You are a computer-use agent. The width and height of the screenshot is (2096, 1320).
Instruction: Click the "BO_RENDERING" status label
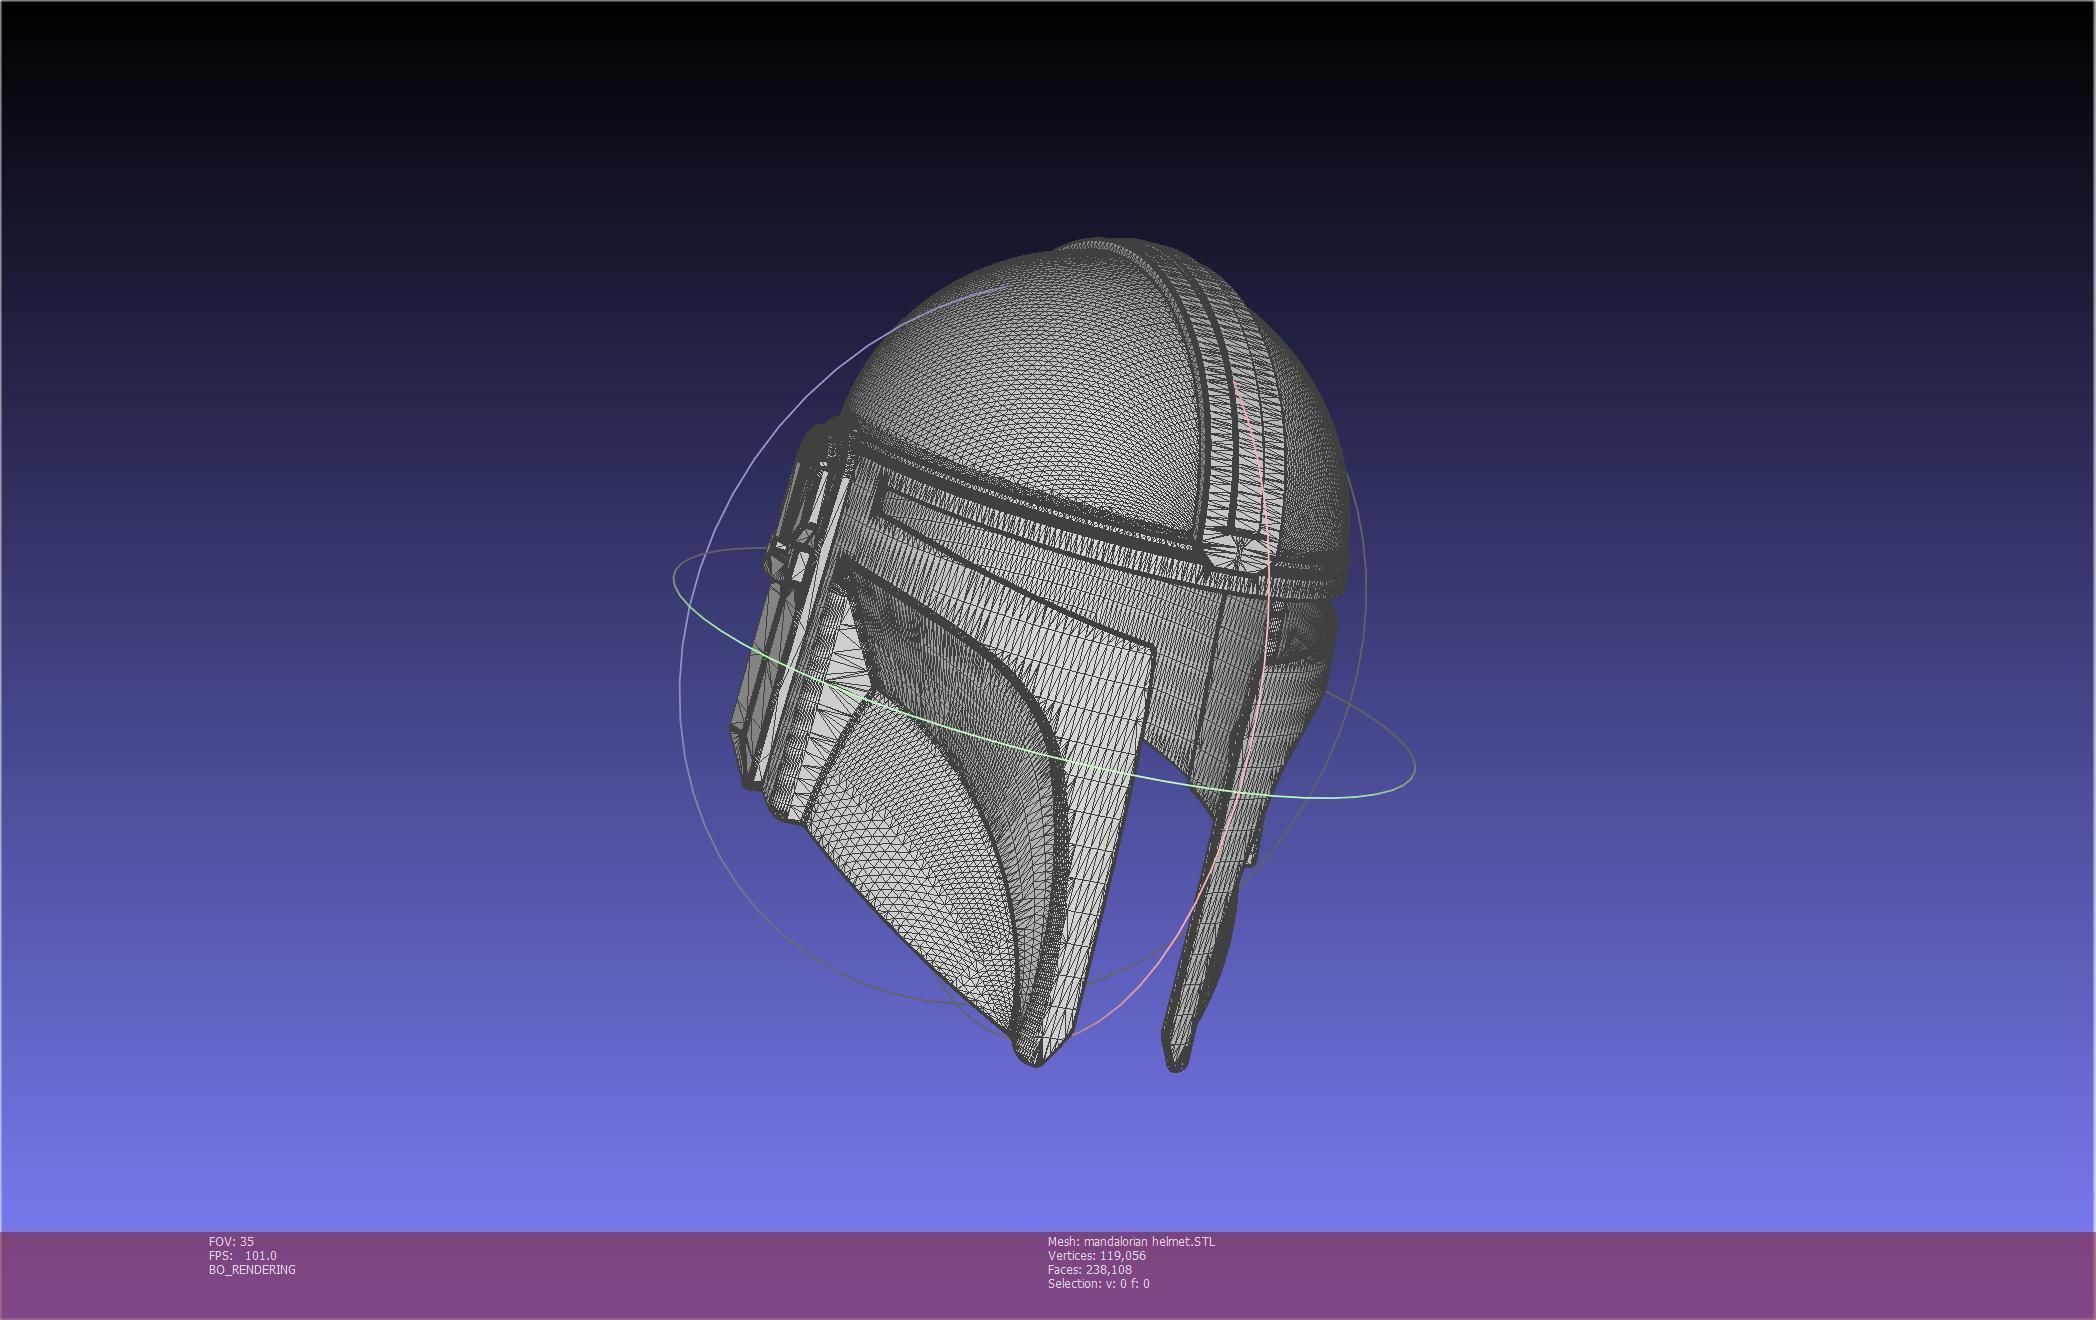pyautogui.click(x=252, y=1269)
